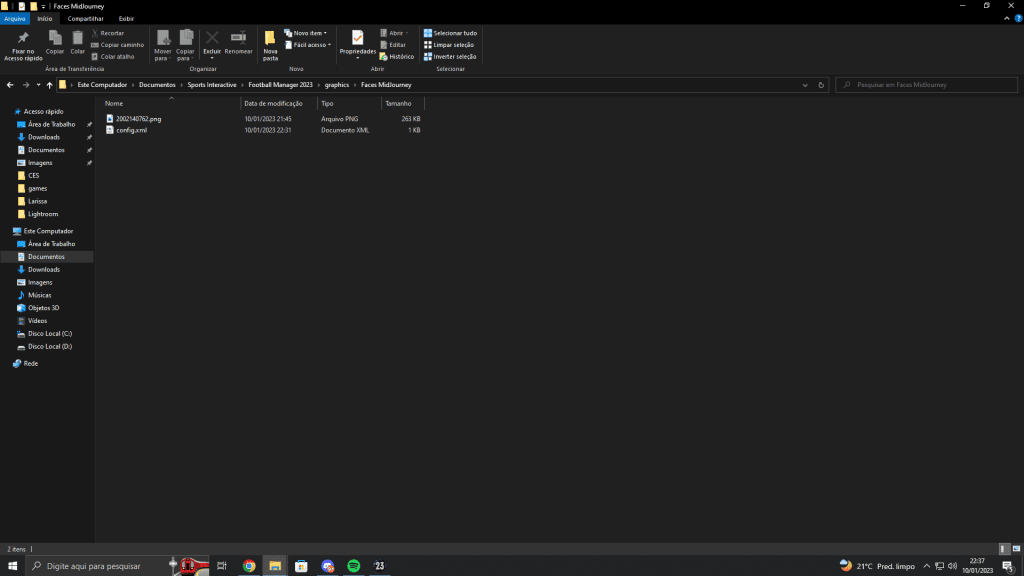Open Spotify from the taskbar
1024x576 pixels.
click(x=353, y=566)
